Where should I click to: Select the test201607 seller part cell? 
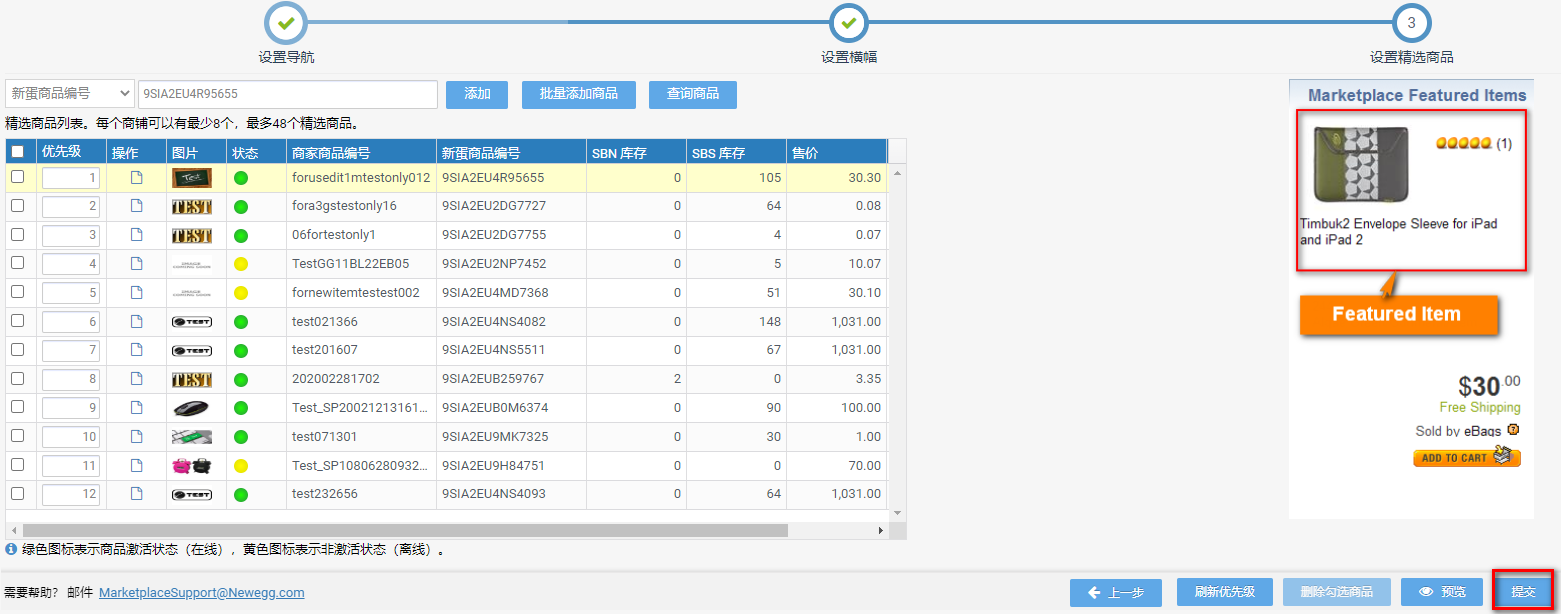click(x=361, y=350)
